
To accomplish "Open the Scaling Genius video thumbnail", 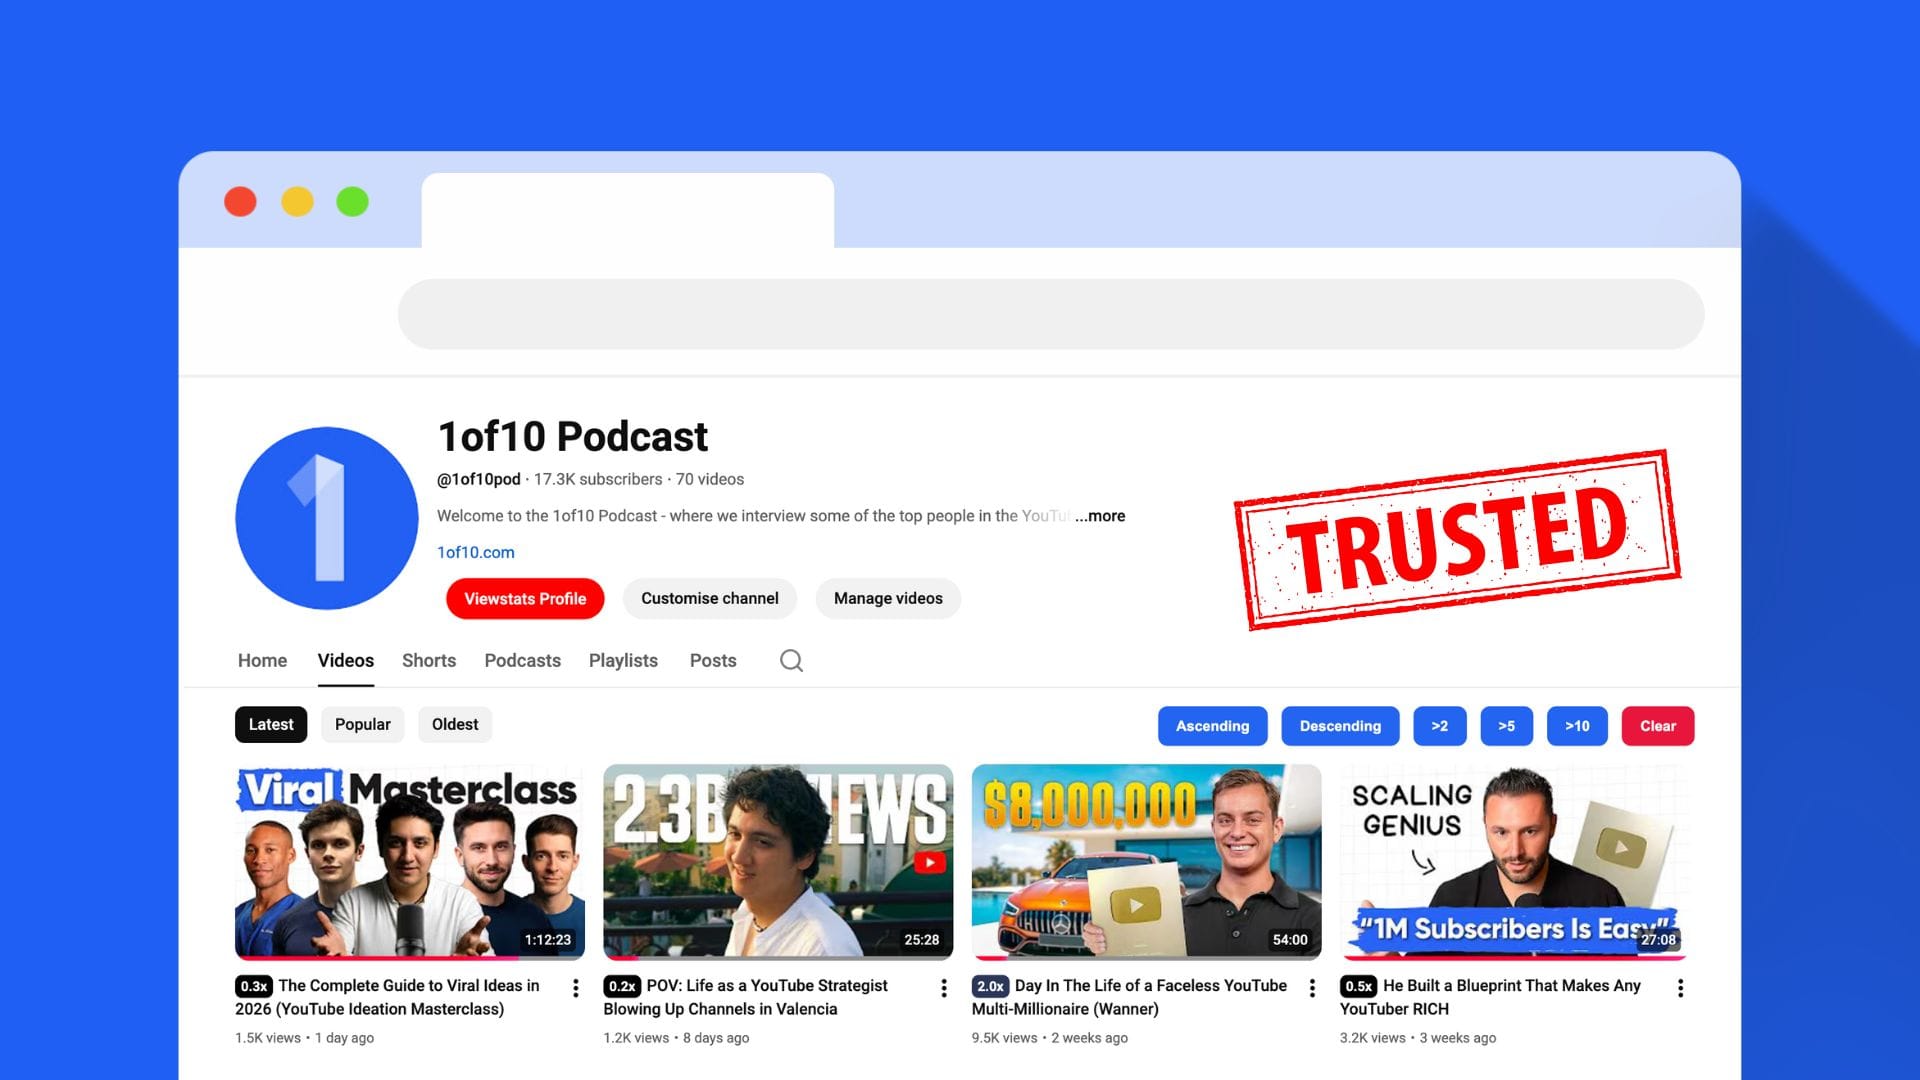I will click(x=1514, y=862).
